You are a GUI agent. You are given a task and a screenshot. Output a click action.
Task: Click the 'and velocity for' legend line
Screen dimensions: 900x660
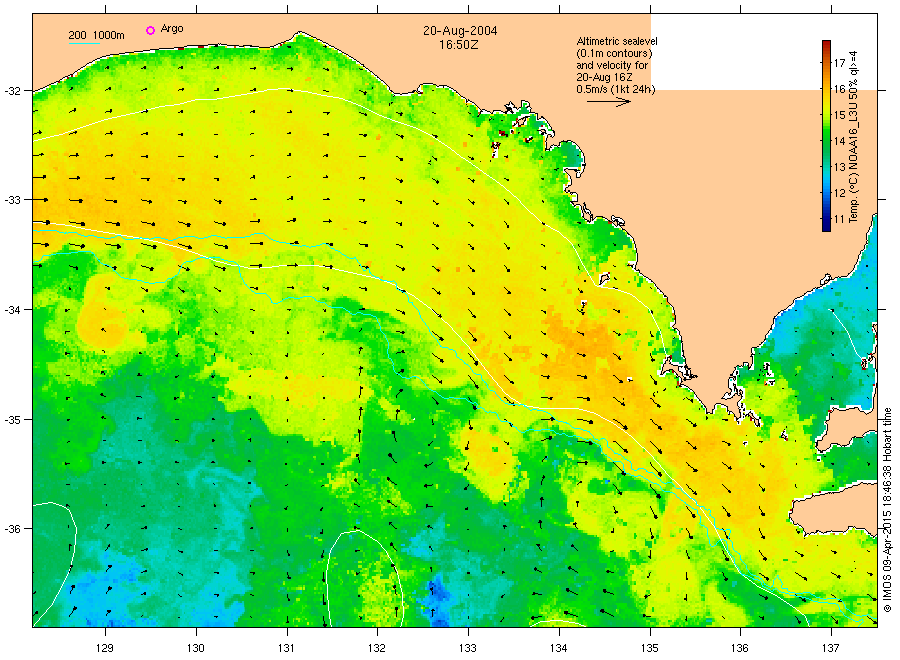coord(612,65)
